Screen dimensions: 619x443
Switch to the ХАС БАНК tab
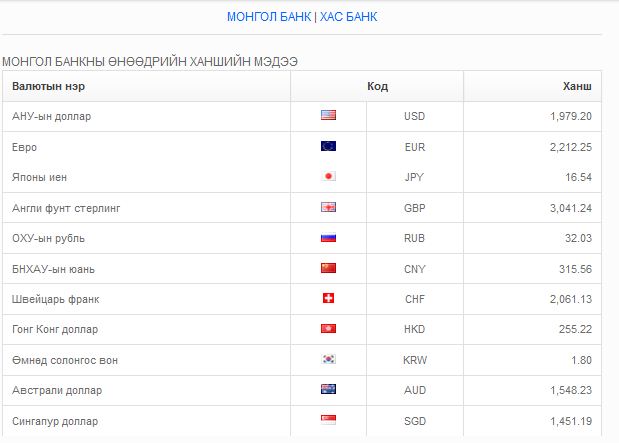[x=349, y=17]
